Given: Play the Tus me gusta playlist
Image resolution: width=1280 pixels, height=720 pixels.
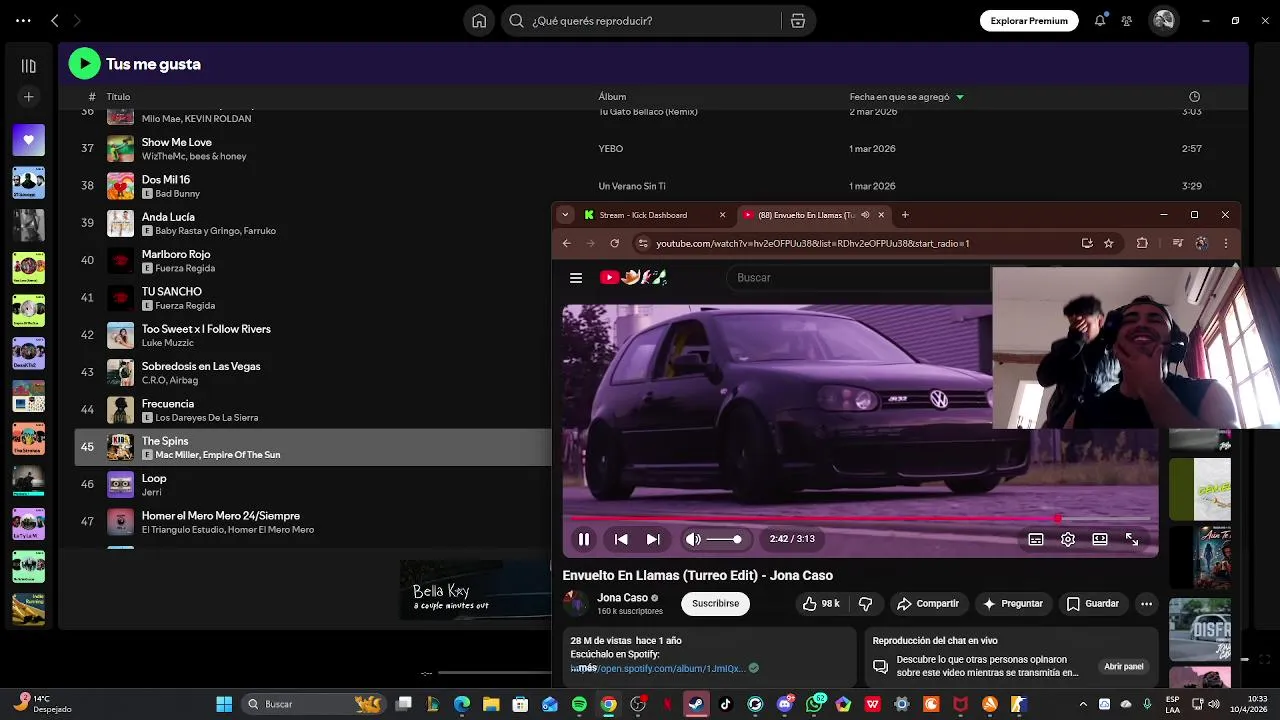Looking at the screenshot, I should tap(84, 64).
